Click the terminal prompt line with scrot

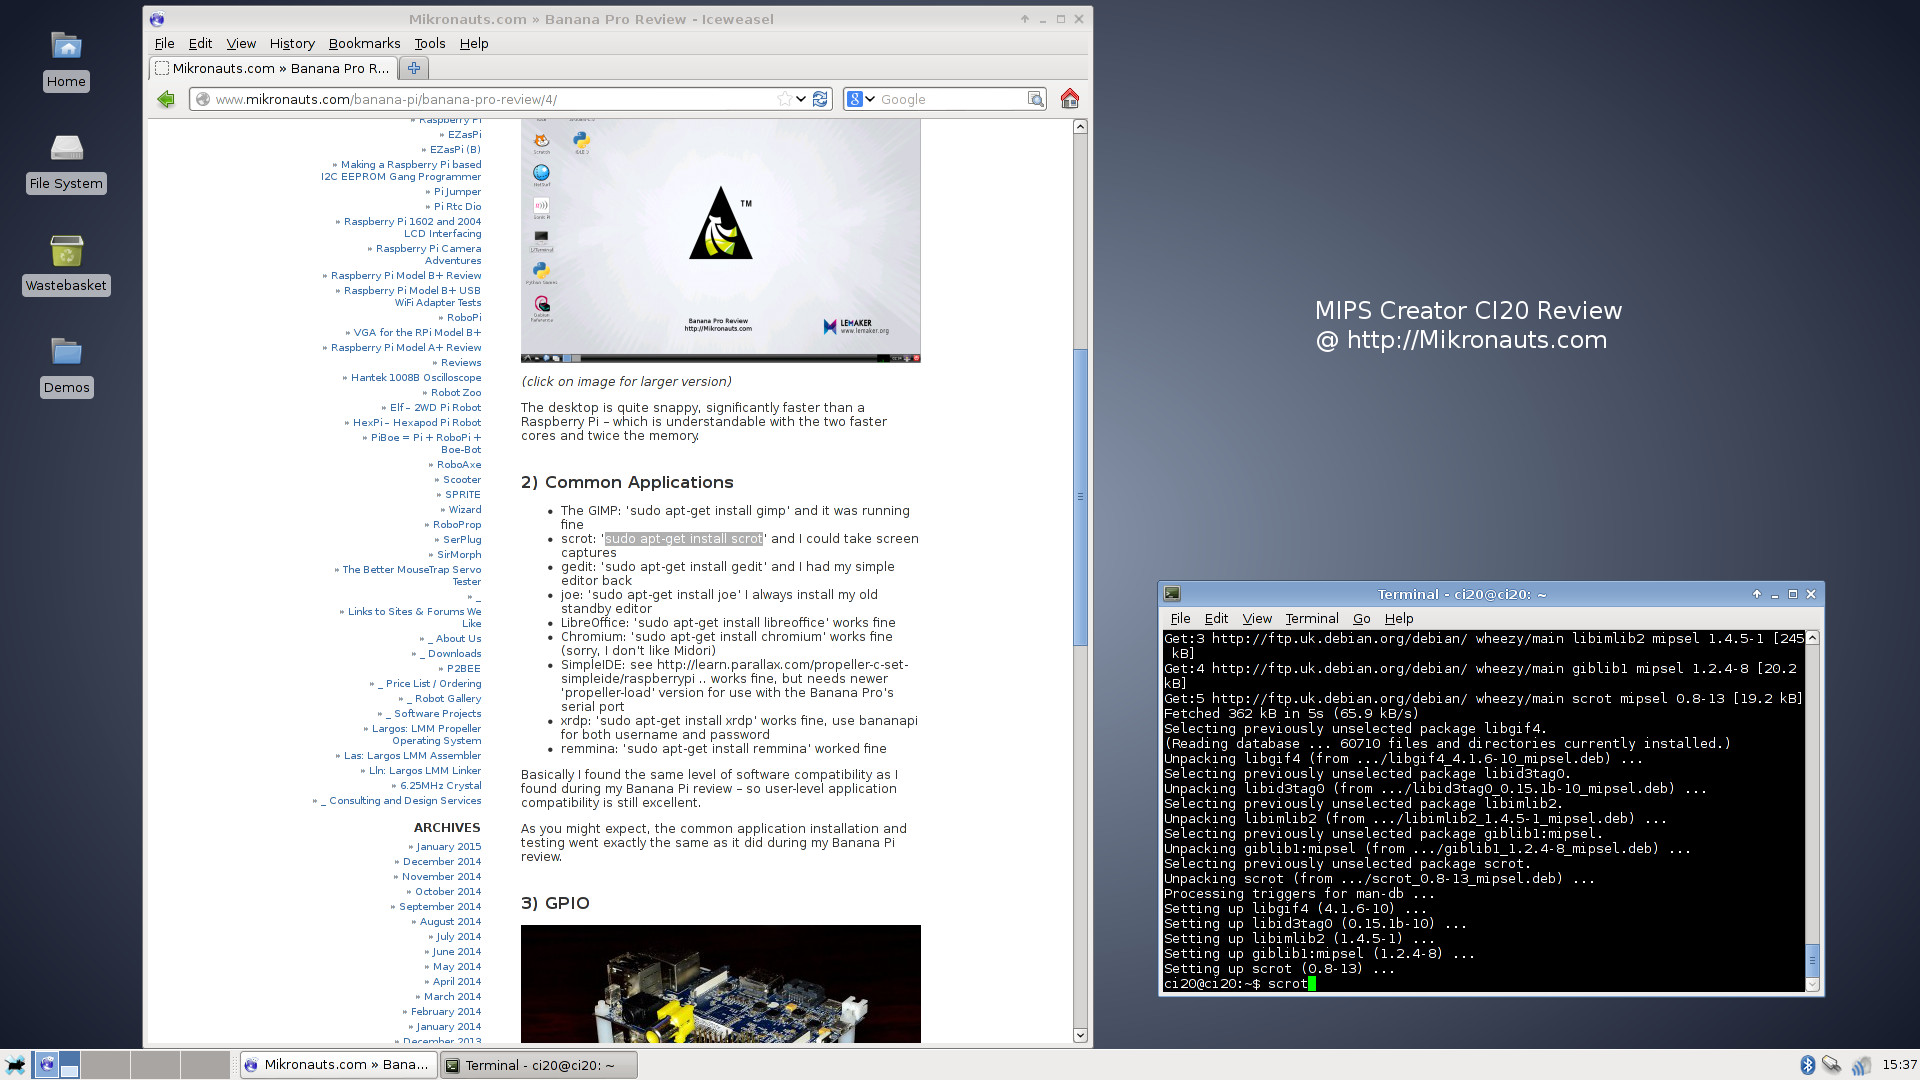pyautogui.click(x=1240, y=984)
